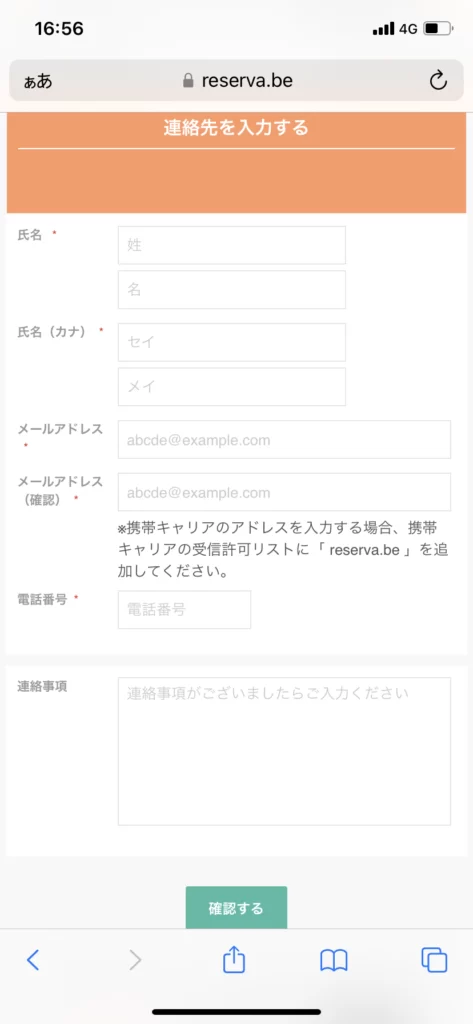Viewport: 473px width, 1024px height.
Task: Tap the 連絡先を入力する header
Action: [236, 127]
